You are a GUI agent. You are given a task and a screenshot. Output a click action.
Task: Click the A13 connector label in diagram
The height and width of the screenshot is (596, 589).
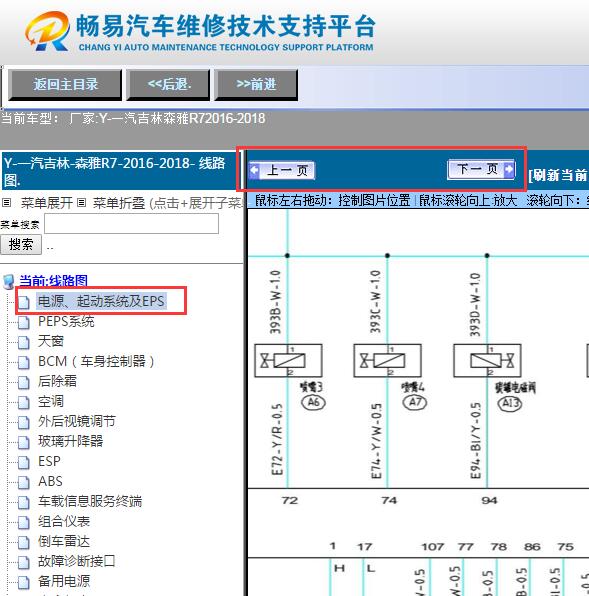click(x=510, y=403)
